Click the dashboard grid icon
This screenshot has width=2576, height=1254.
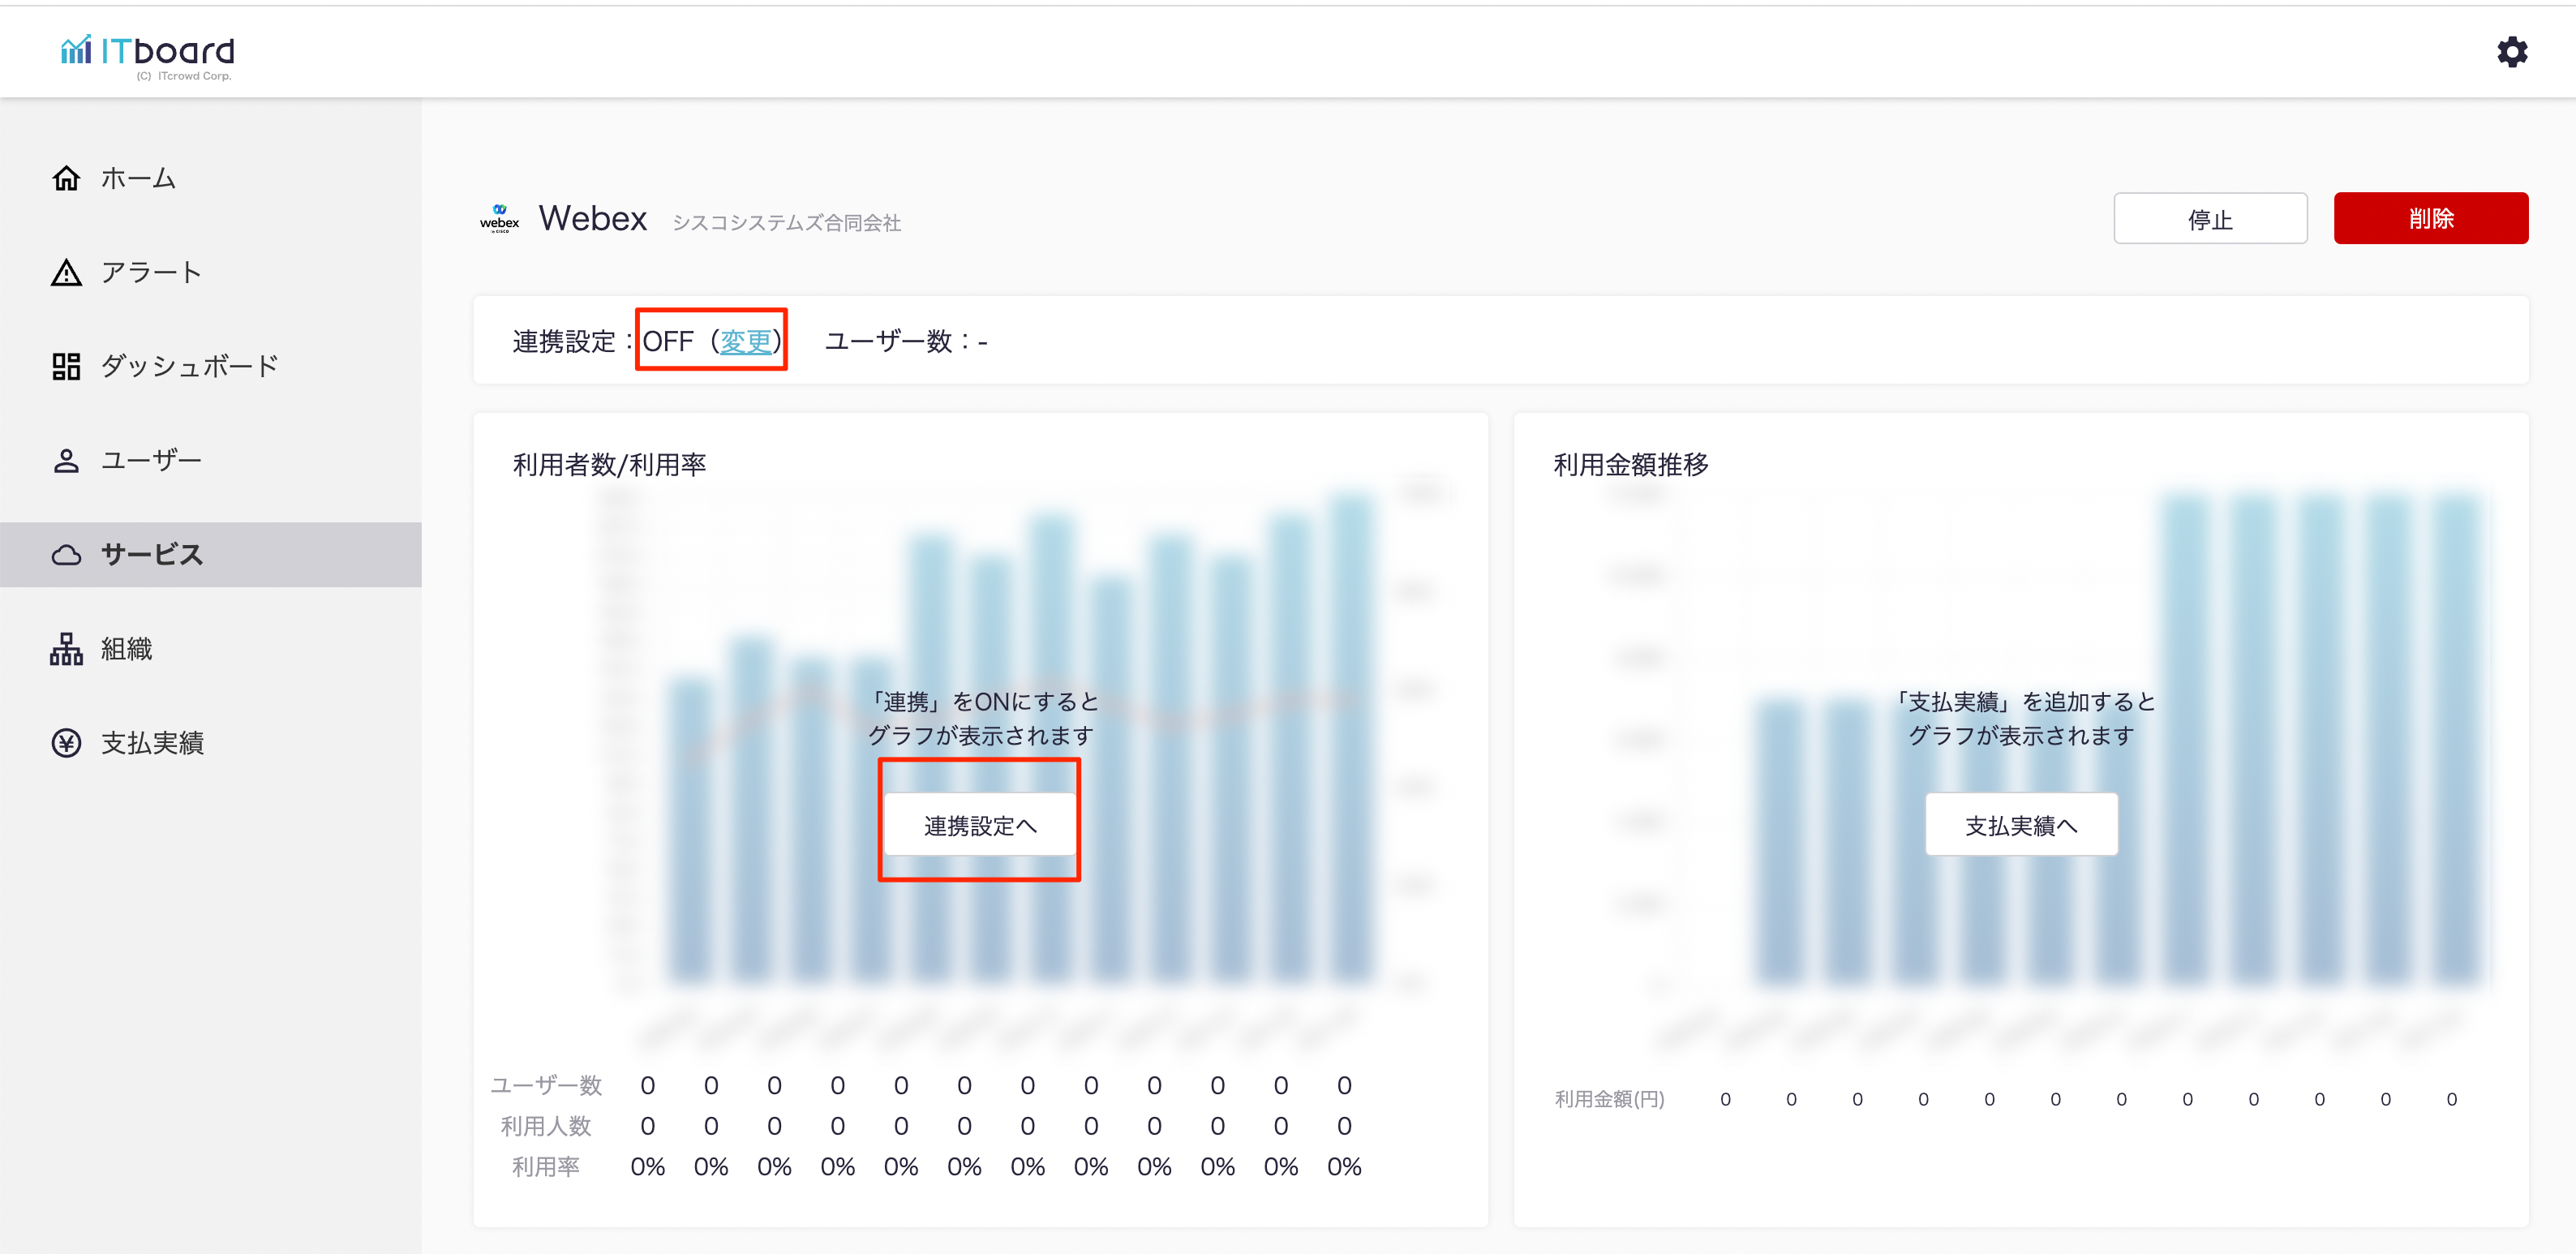coord(66,366)
